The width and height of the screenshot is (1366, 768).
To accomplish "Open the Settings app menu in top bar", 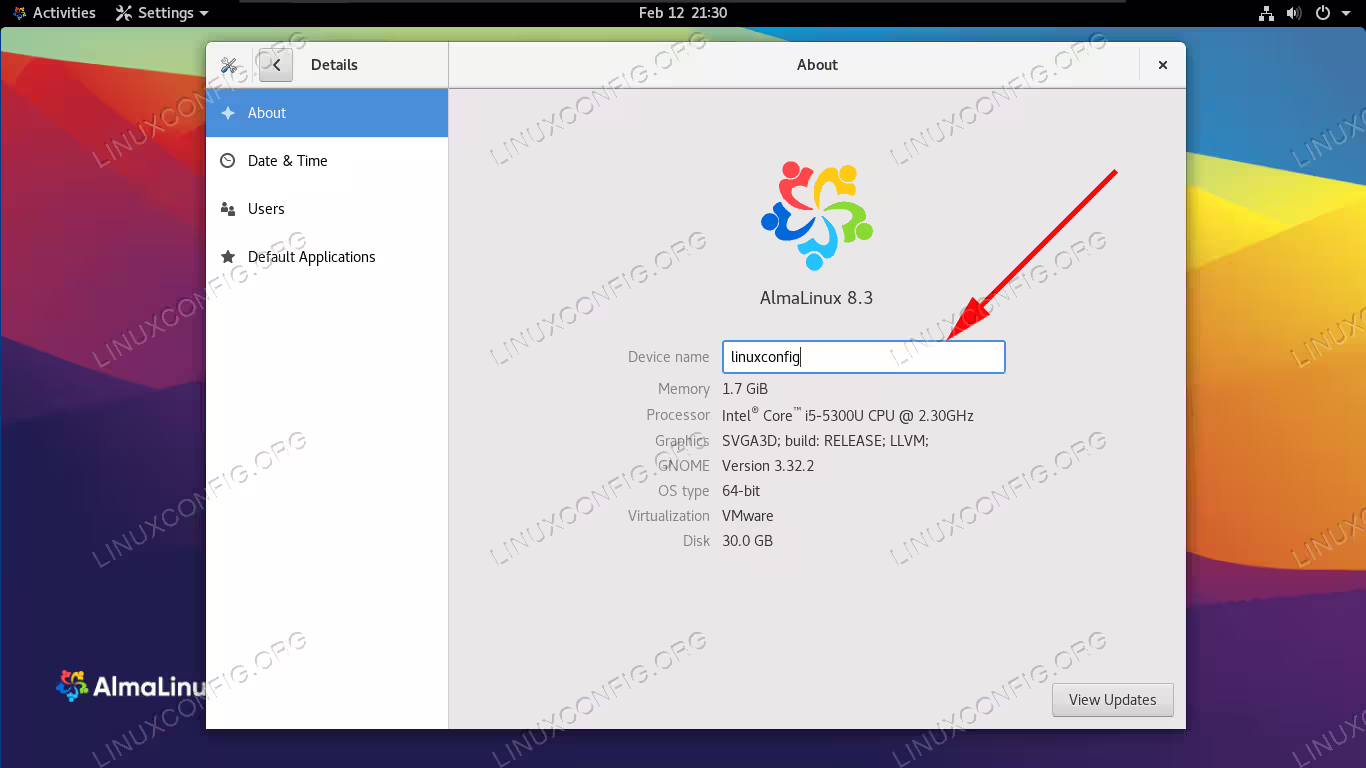I will 162,13.
